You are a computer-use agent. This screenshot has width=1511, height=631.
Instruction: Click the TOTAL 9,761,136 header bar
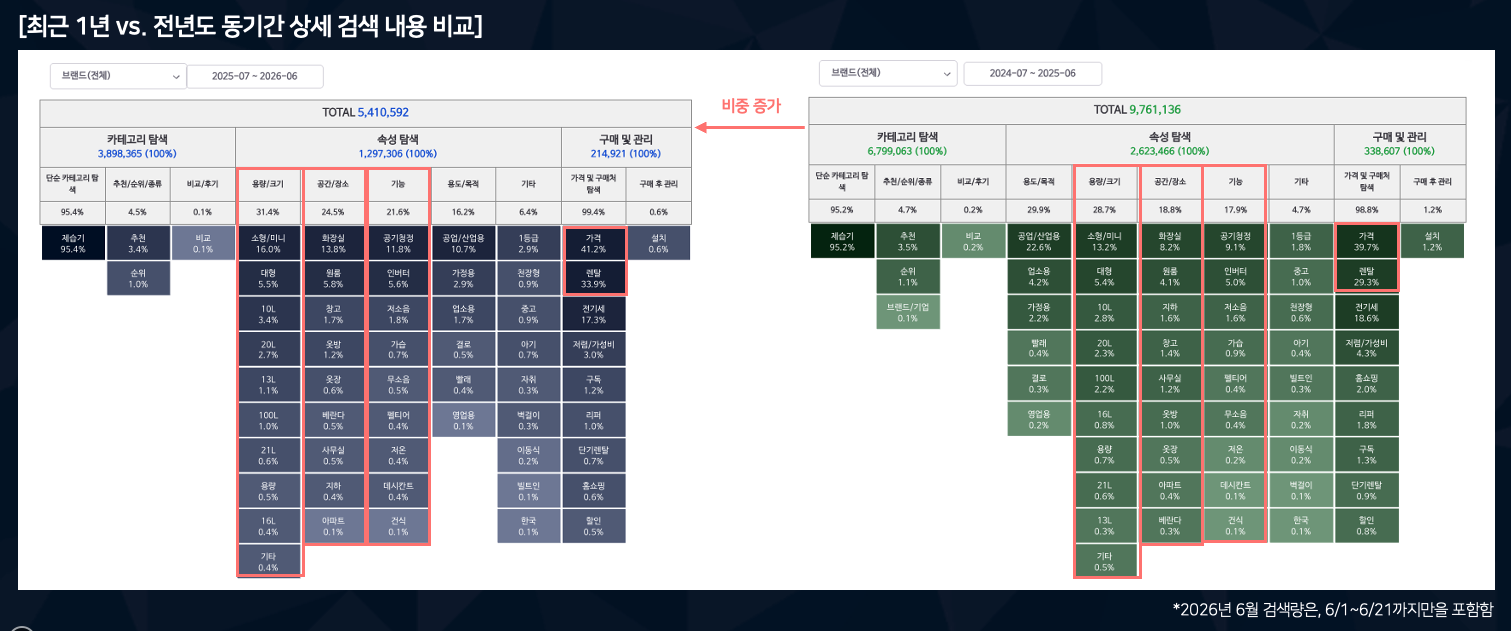point(1138,110)
